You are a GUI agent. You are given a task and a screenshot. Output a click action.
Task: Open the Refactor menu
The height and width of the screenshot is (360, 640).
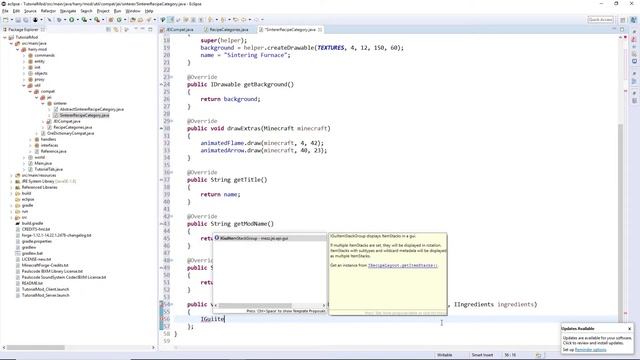click(x=48, y=11)
